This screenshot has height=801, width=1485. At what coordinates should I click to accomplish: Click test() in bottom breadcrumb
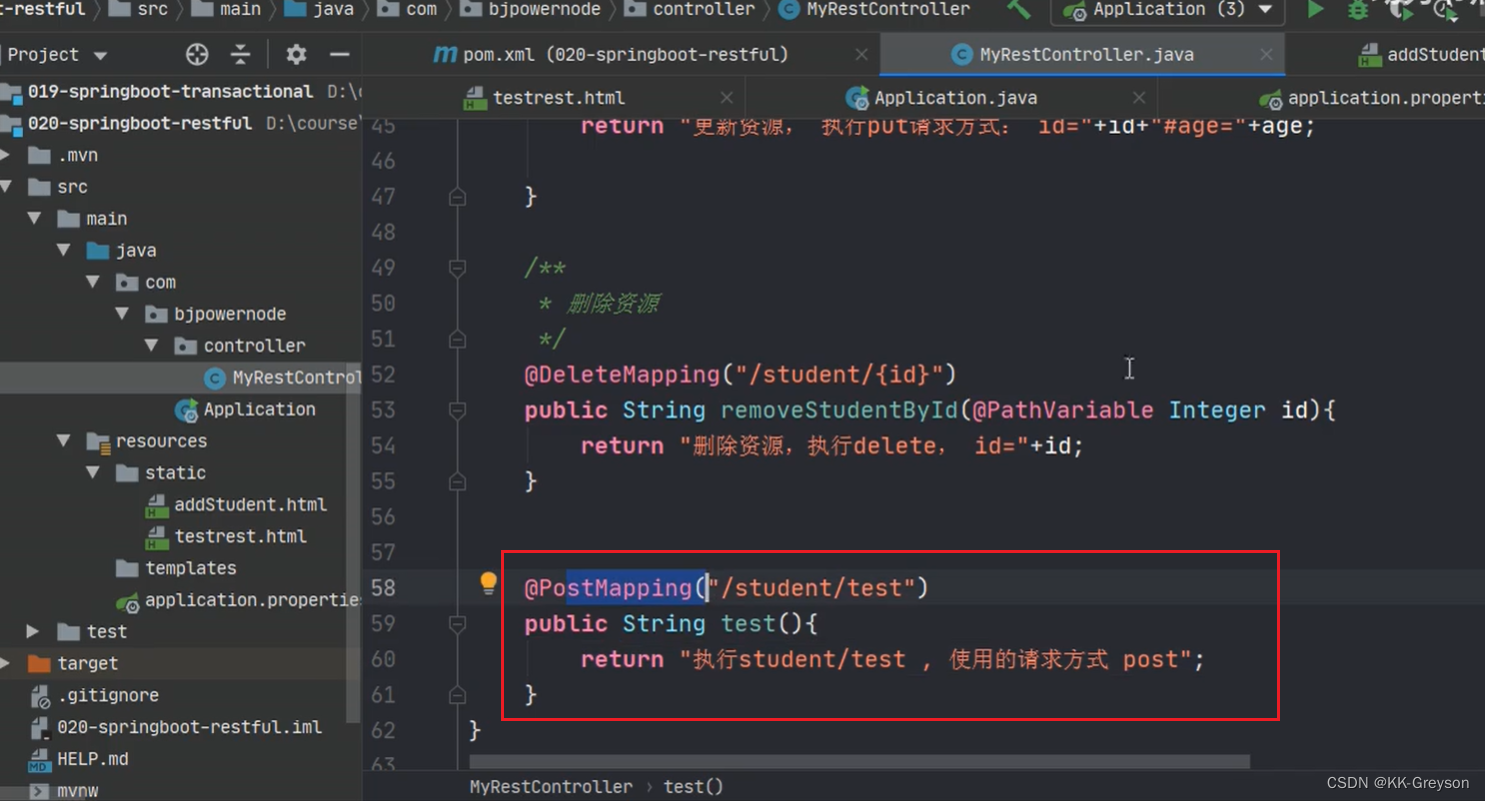pos(693,787)
